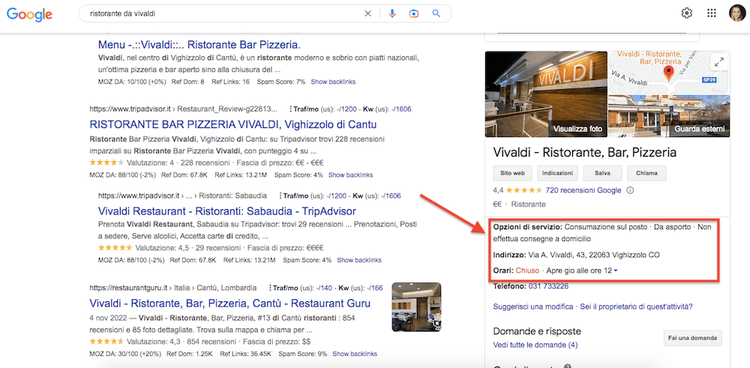Image resolution: width=750 pixels, height=368 pixels.
Task: Call phone number 031 733226
Action: click(x=549, y=286)
